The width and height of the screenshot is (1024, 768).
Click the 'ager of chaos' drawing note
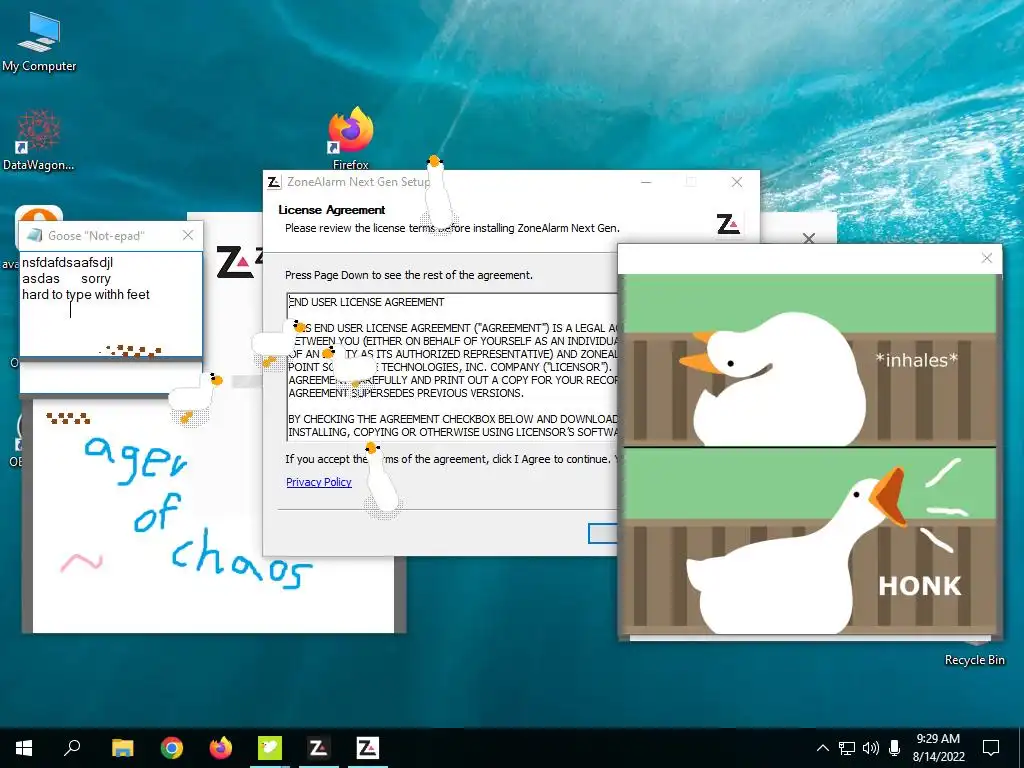(214, 516)
